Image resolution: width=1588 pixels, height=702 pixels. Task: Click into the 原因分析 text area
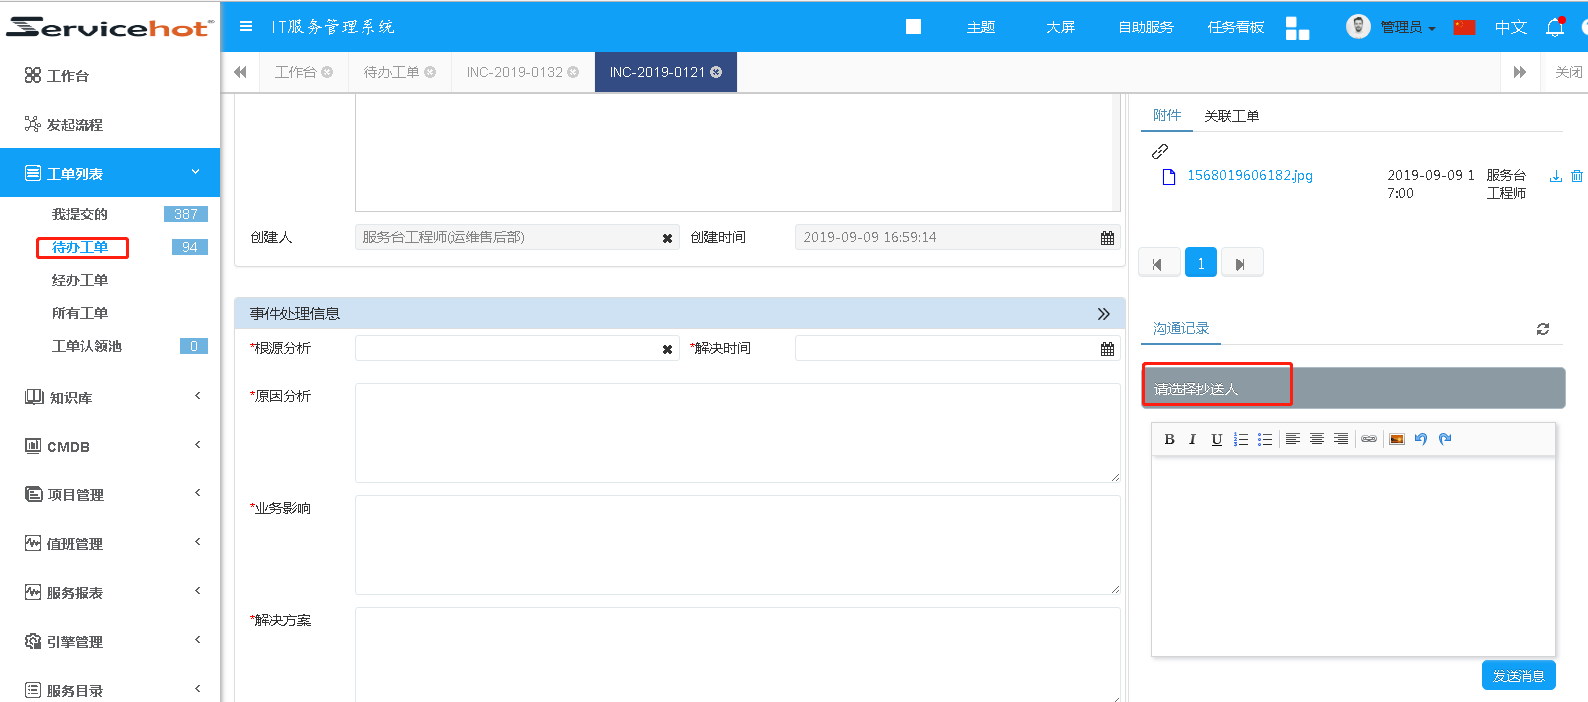[737, 432]
